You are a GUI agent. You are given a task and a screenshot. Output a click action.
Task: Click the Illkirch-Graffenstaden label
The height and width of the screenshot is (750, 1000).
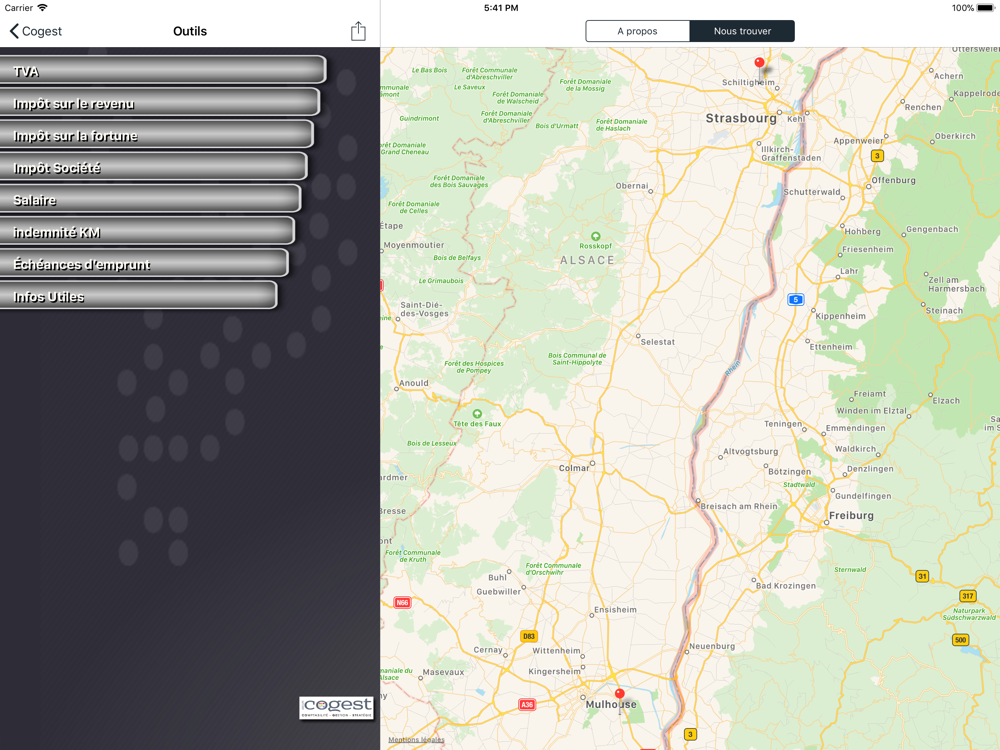791,154
